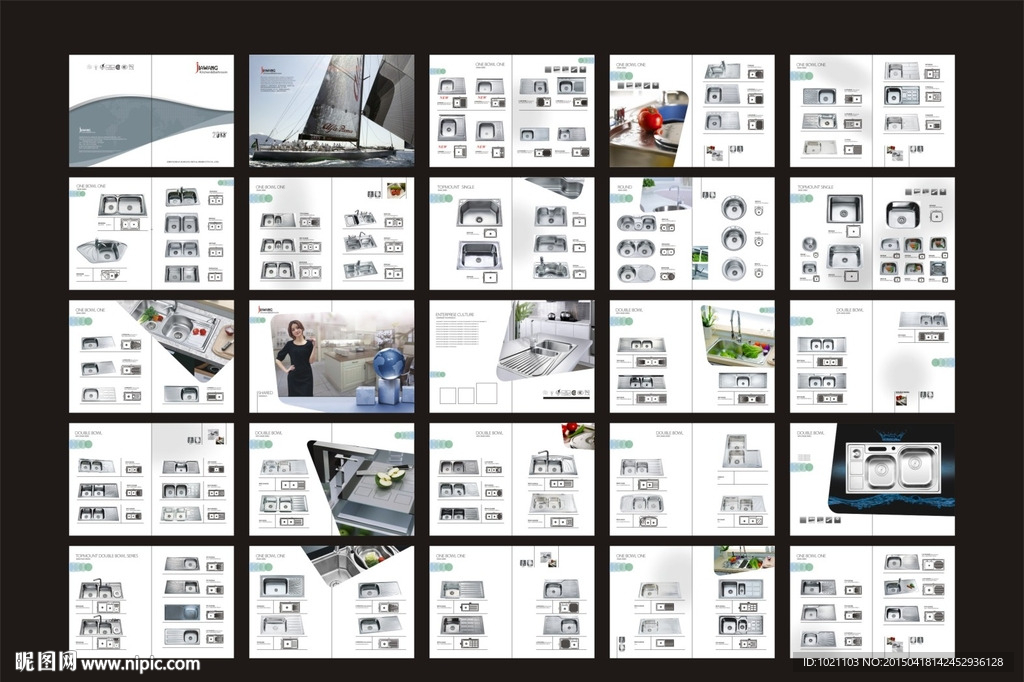Click the certification icons row atop the cover
This screenshot has height=682, width=1024.
click(x=111, y=67)
